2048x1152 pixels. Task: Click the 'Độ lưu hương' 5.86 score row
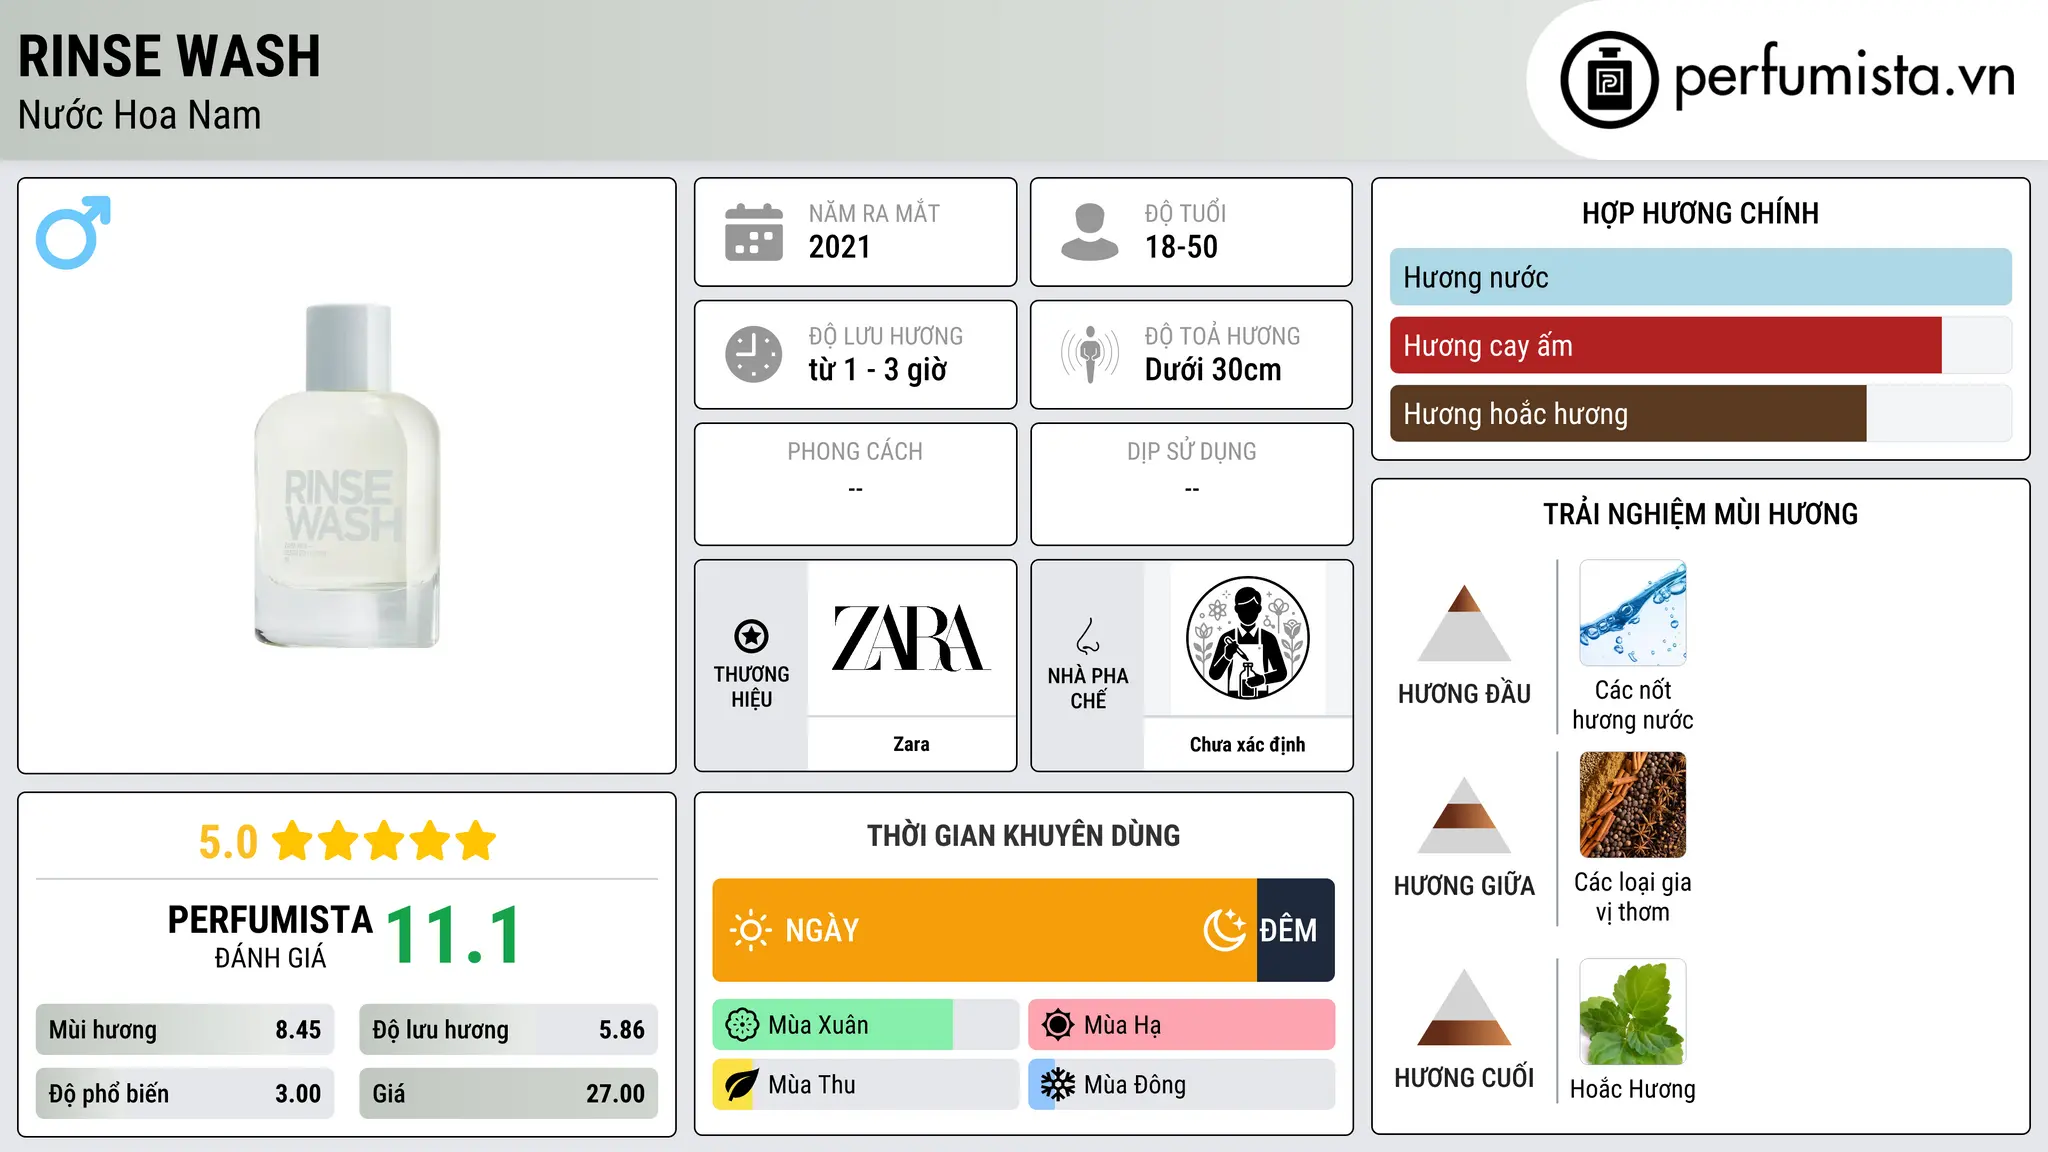click(508, 1030)
